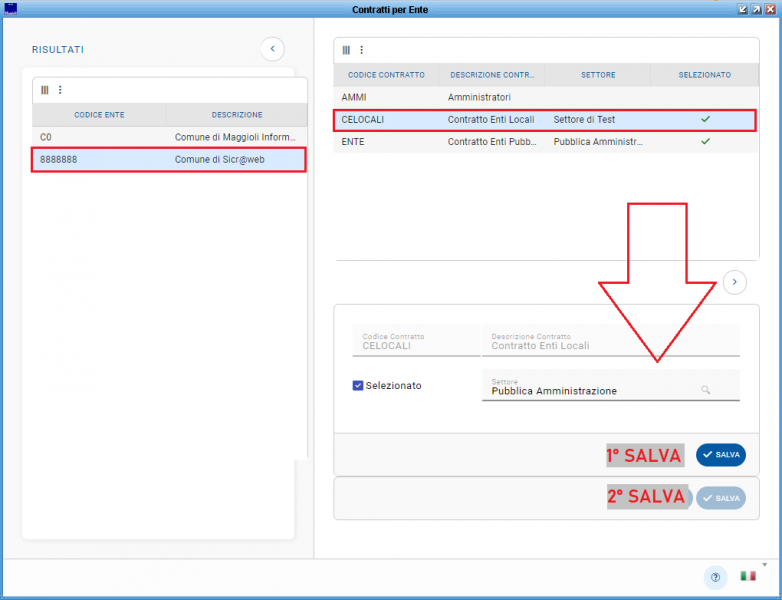This screenshot has height=600, width=782.
Task: Click Comune di Maggioli Inform... cell
Action: tap(235, 137)
